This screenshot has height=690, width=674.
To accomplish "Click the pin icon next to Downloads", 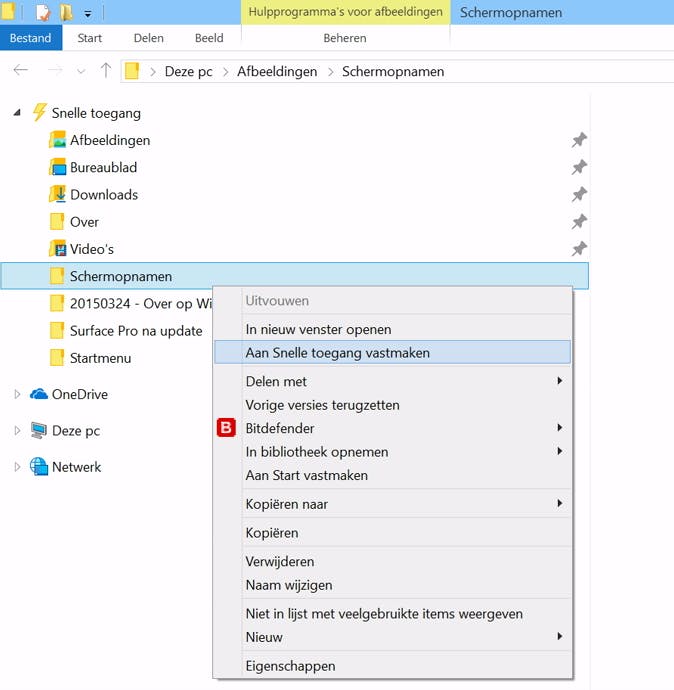I will click(x=579, y=195).
